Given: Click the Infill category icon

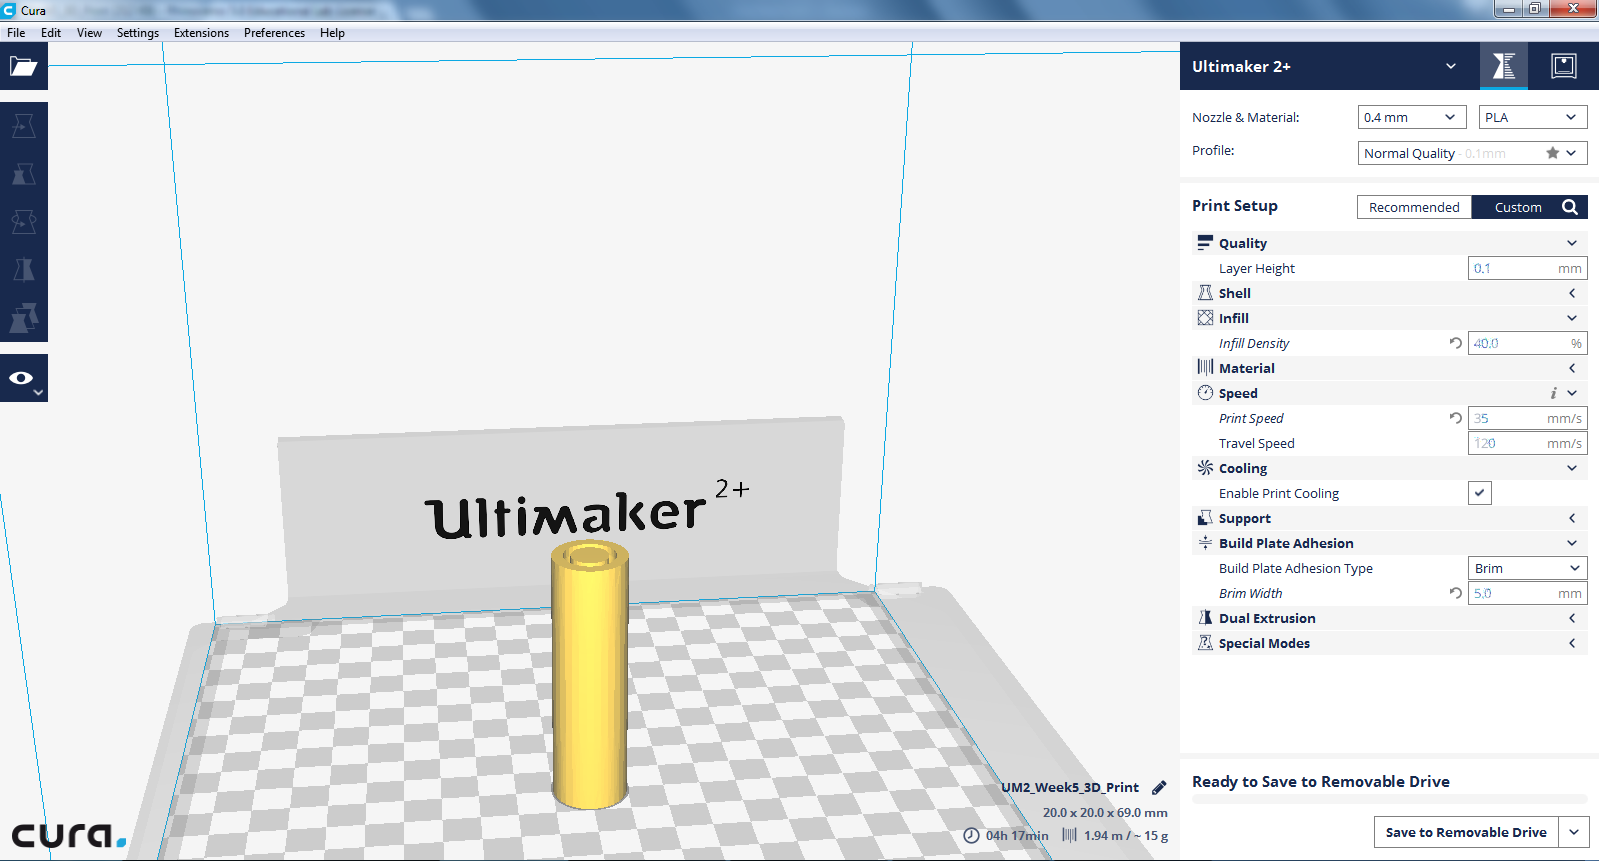Looking at the screenshot, I should click(x=1205, y=318).
